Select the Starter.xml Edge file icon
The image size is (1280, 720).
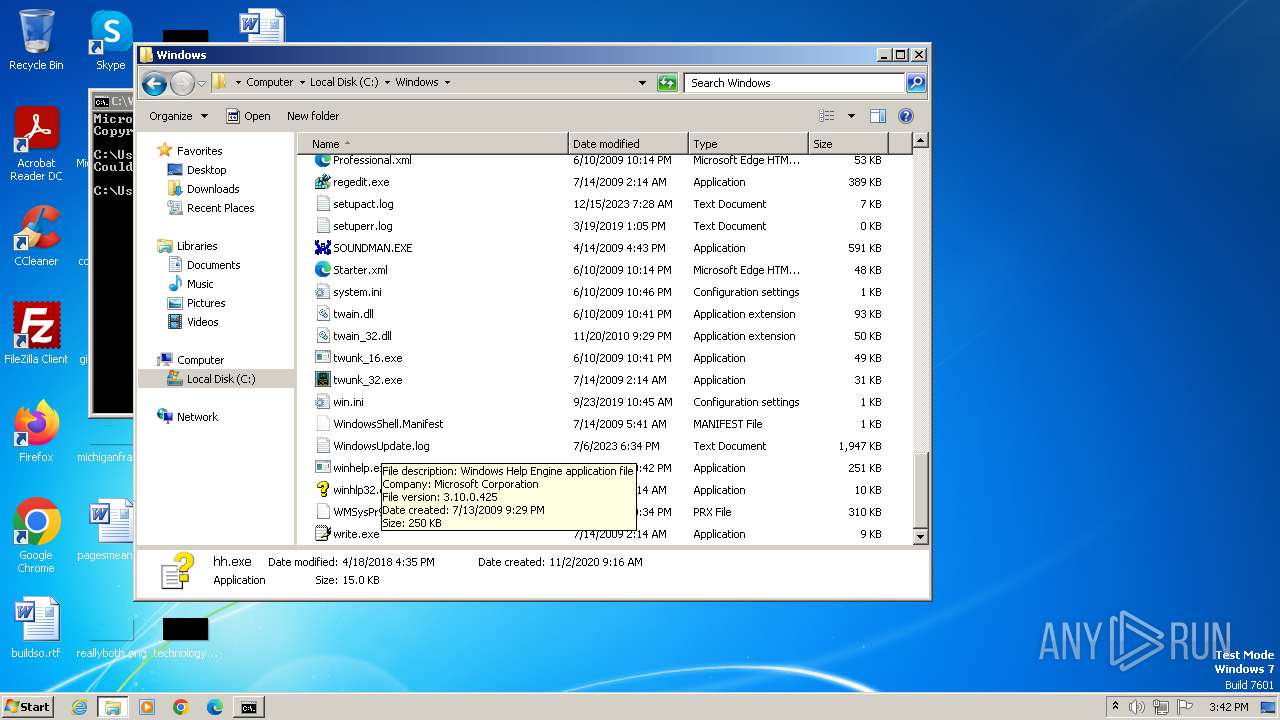click(322, 270)
